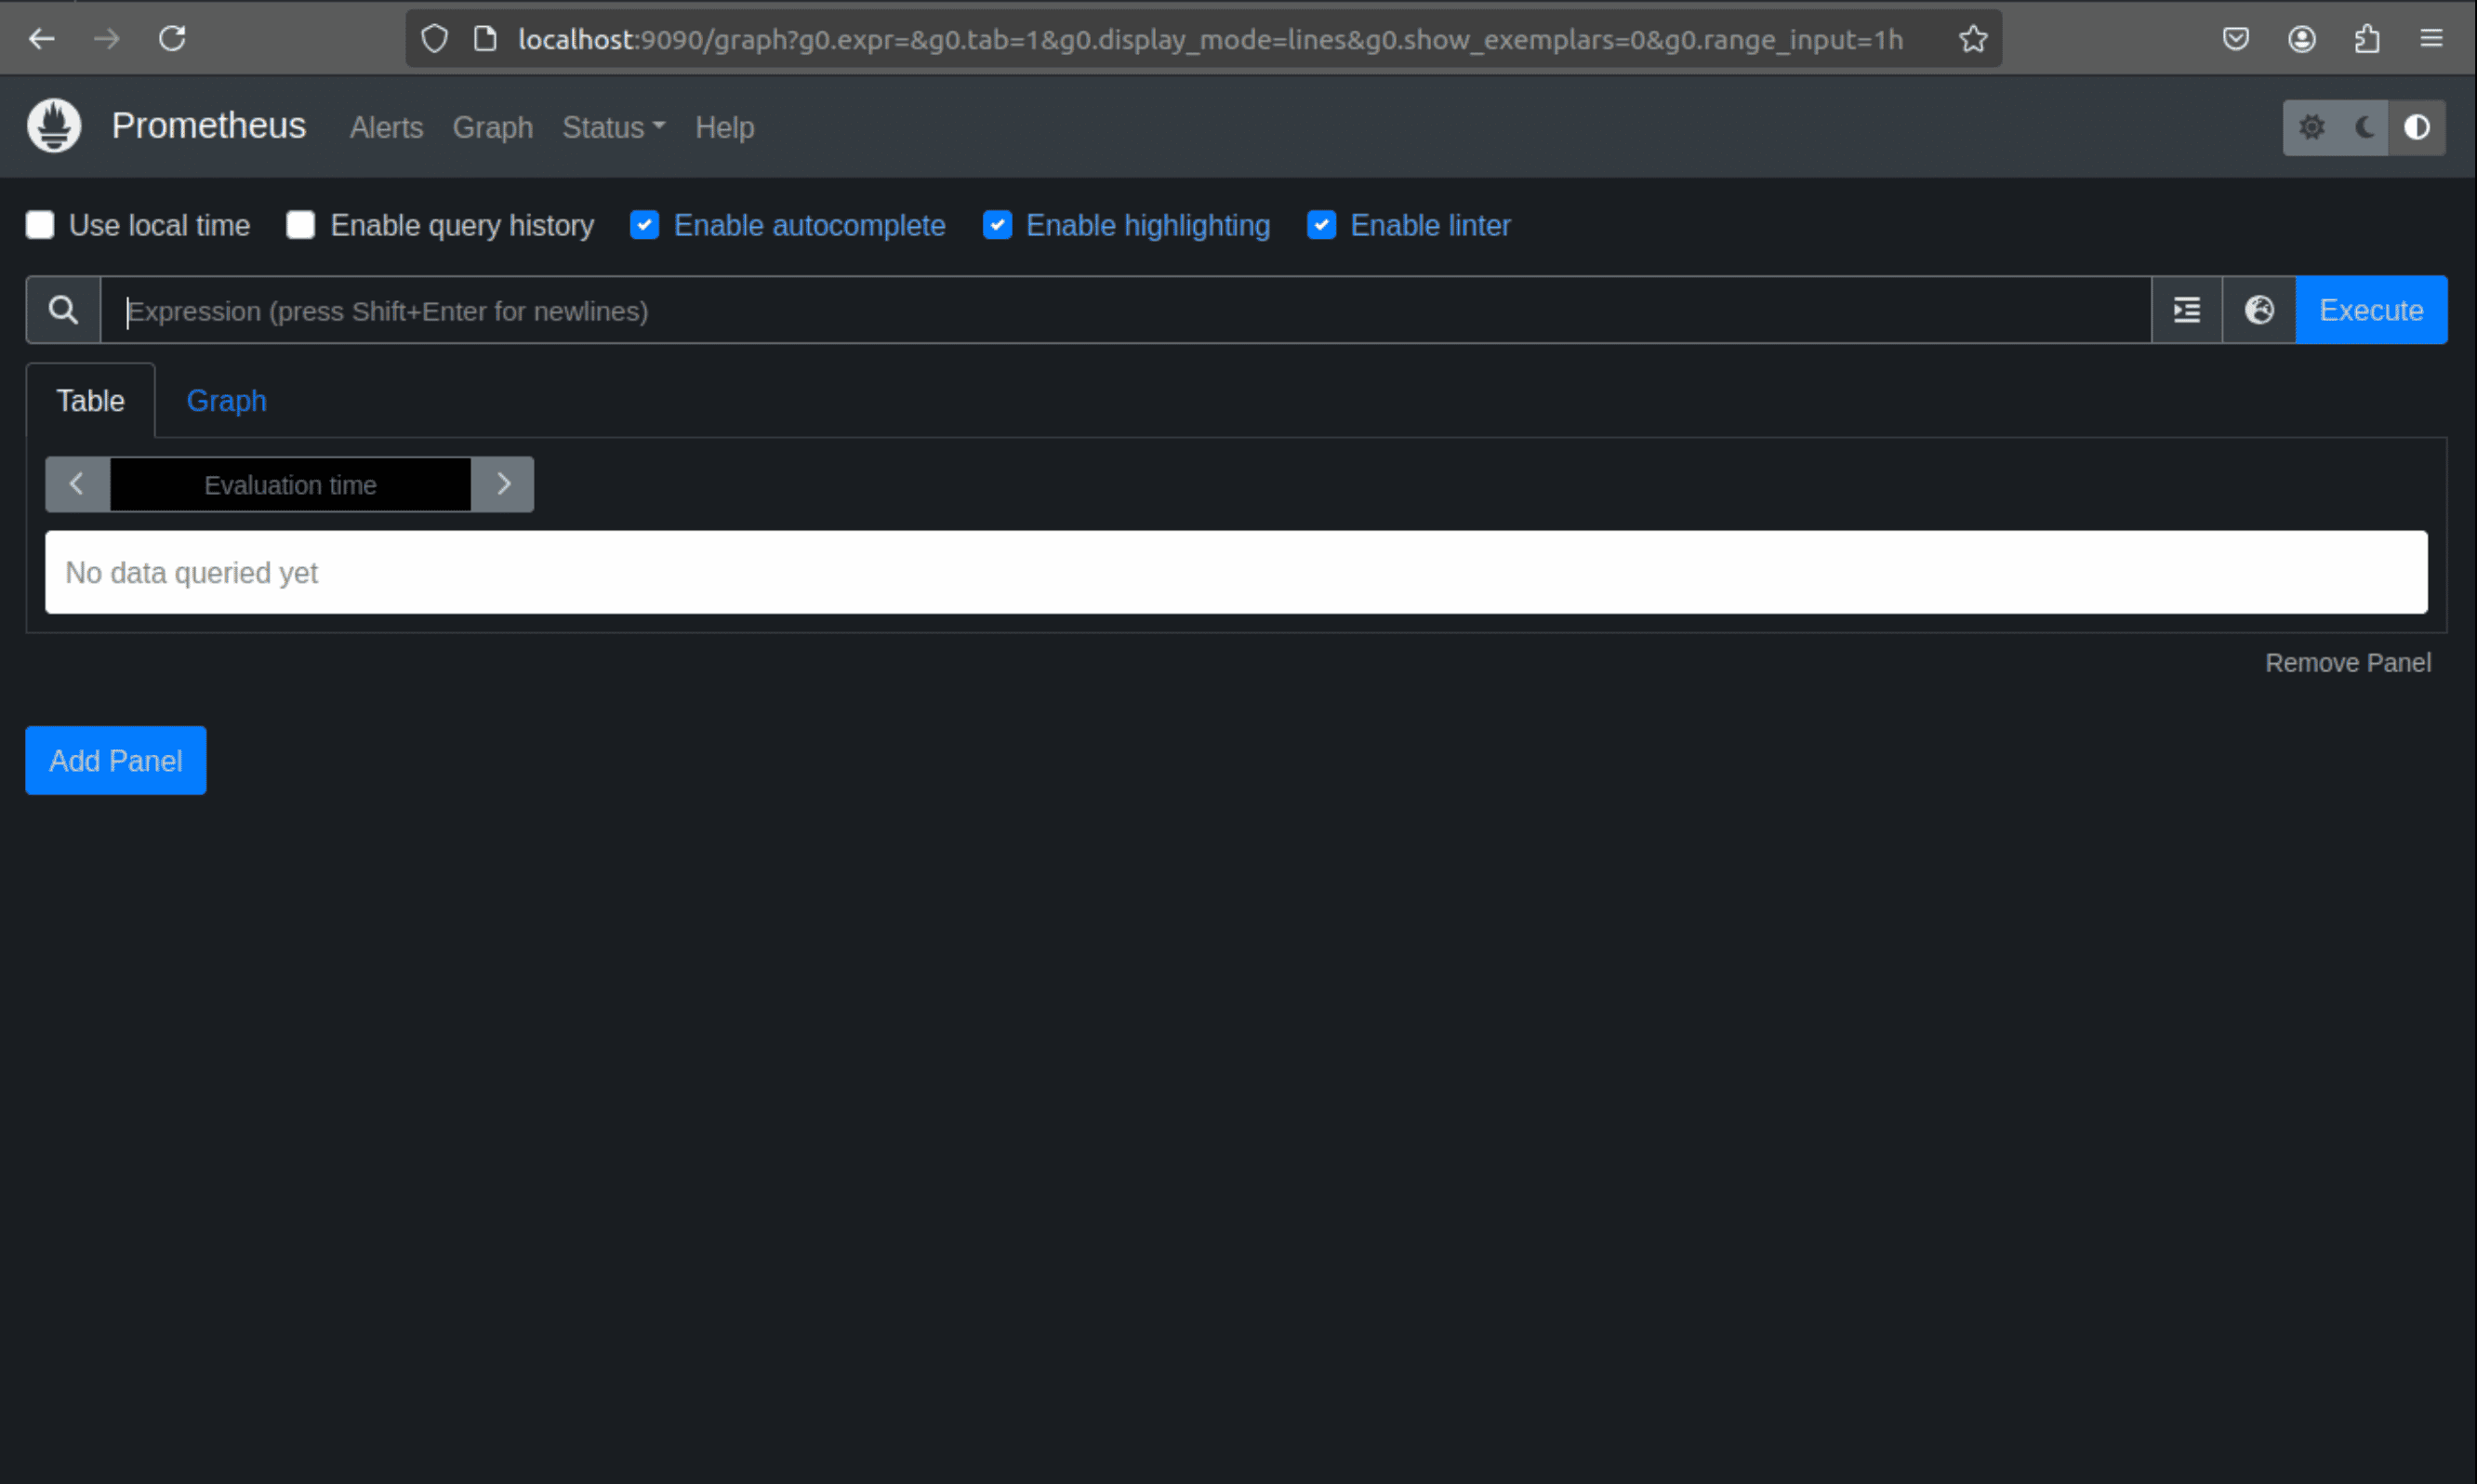The width and height of the screenshot is (2477, 1484).
Task: Click the Prometheus flame logo
Action: [54, 126]
